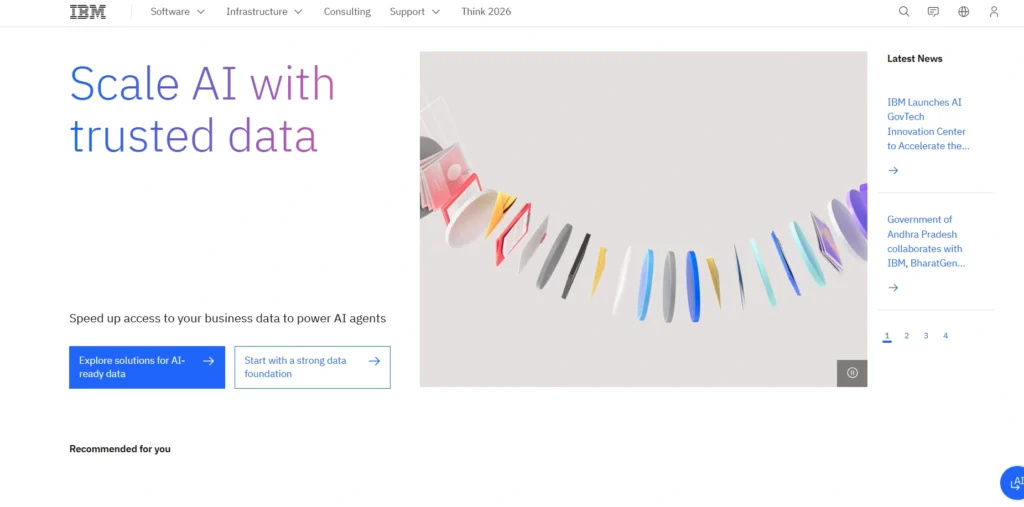The height and width of the screenshot is (507, 1024).
Task: Go to news page 3
Action: point(925,336)
